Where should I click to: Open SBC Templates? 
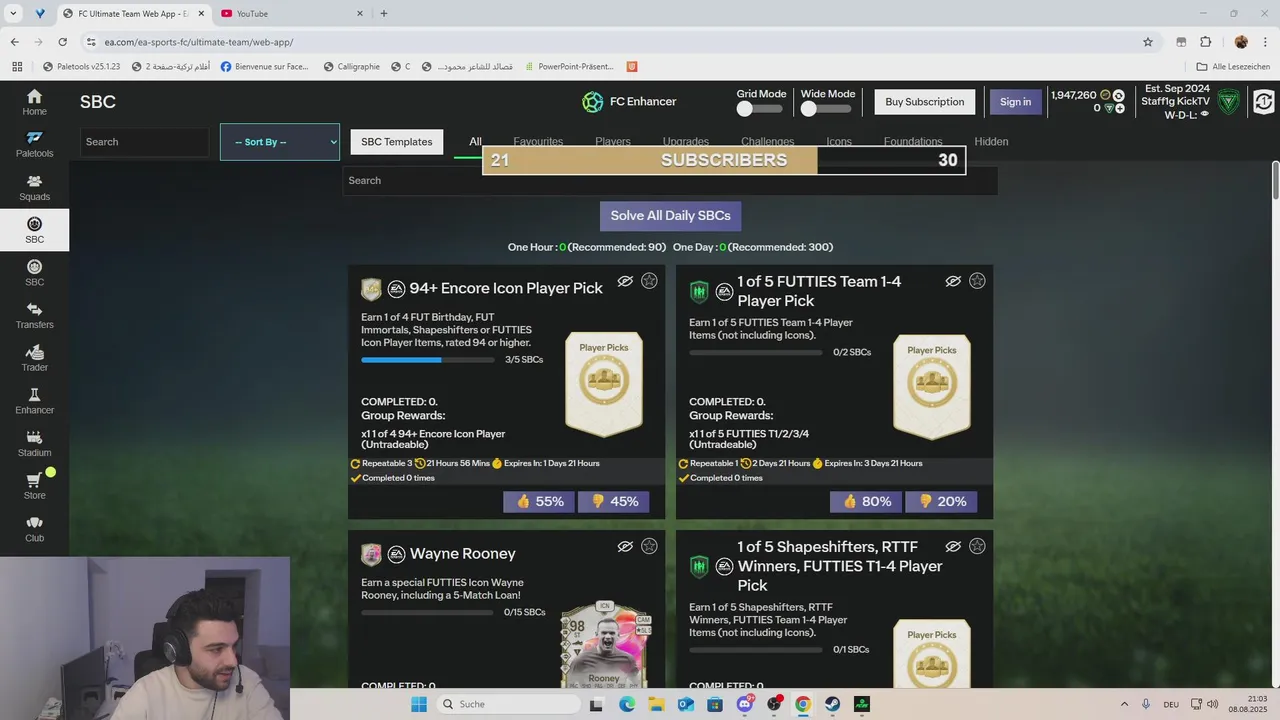(x=397, y=142)
